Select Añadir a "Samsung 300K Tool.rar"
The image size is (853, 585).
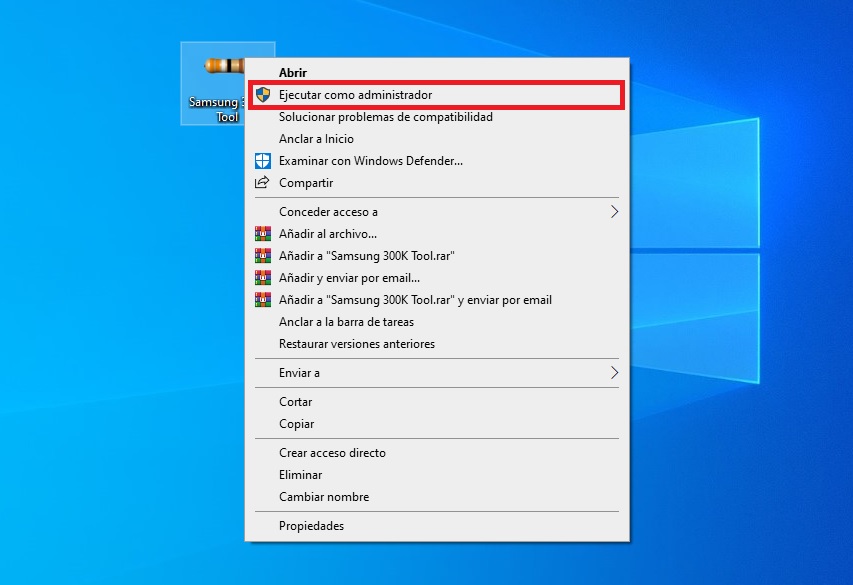tap(437, 256)
